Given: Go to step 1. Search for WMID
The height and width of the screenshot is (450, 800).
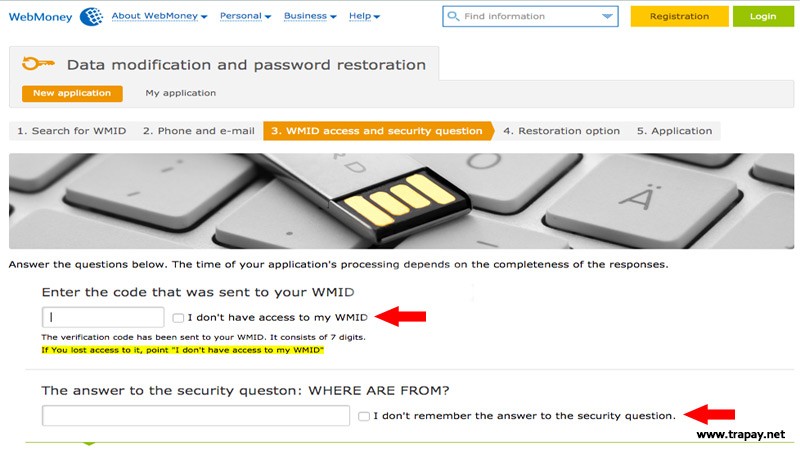Looking at the screenshot, I should click(72, 131).
